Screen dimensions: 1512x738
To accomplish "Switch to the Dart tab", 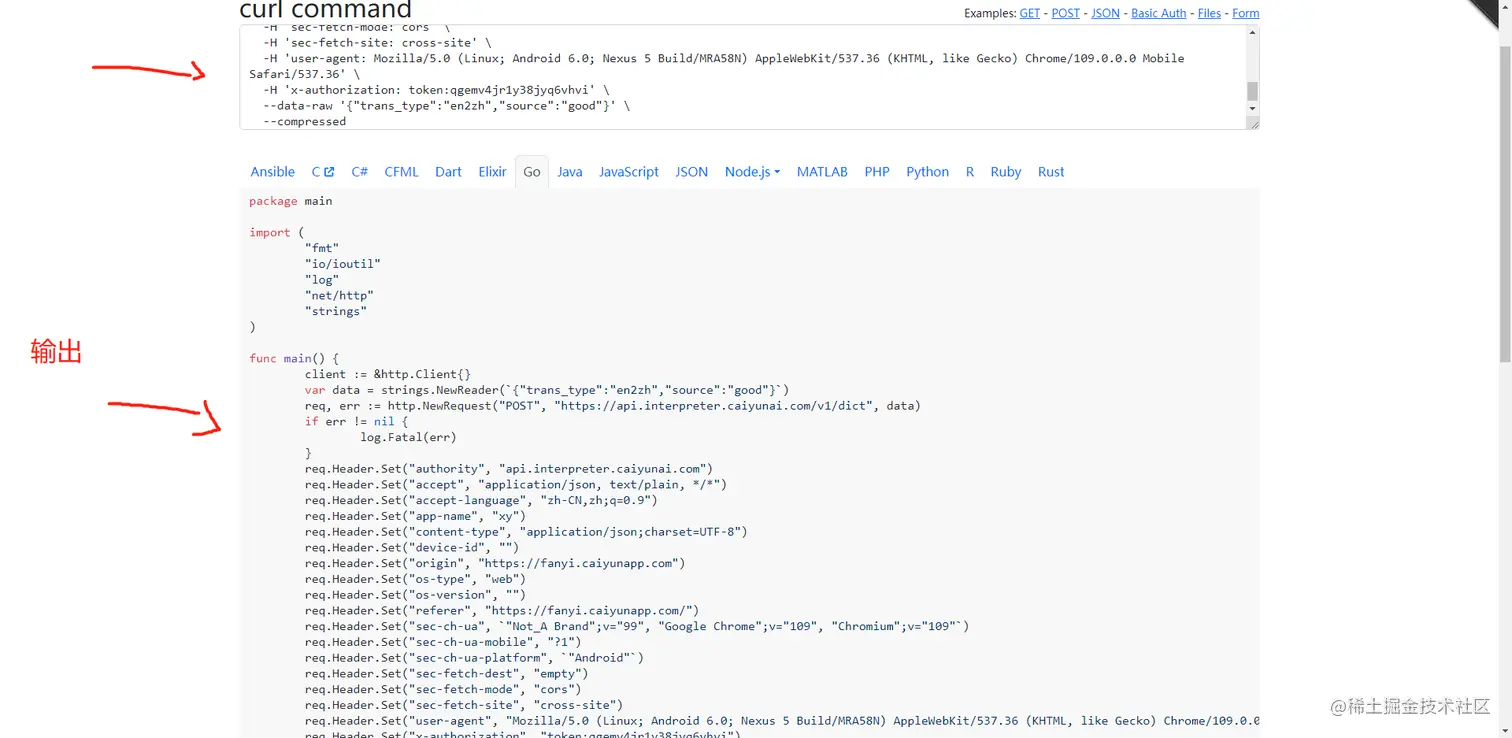I will tap(448, 172).
